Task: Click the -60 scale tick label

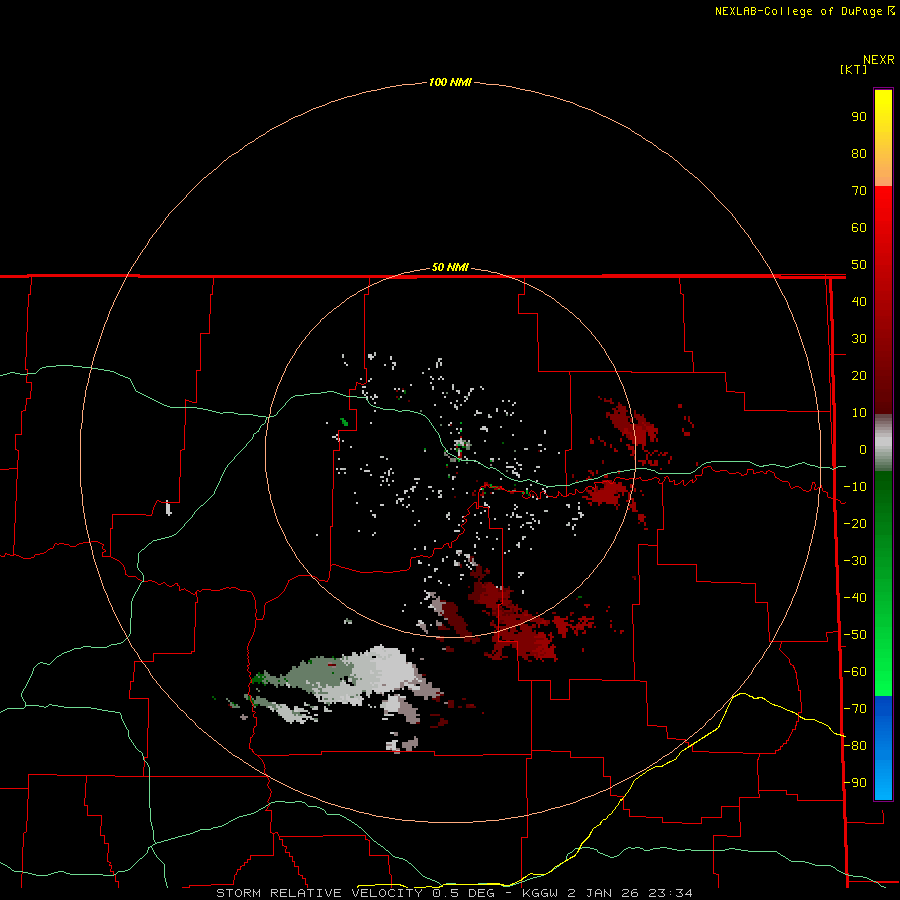Action: (x=855, y=672)
